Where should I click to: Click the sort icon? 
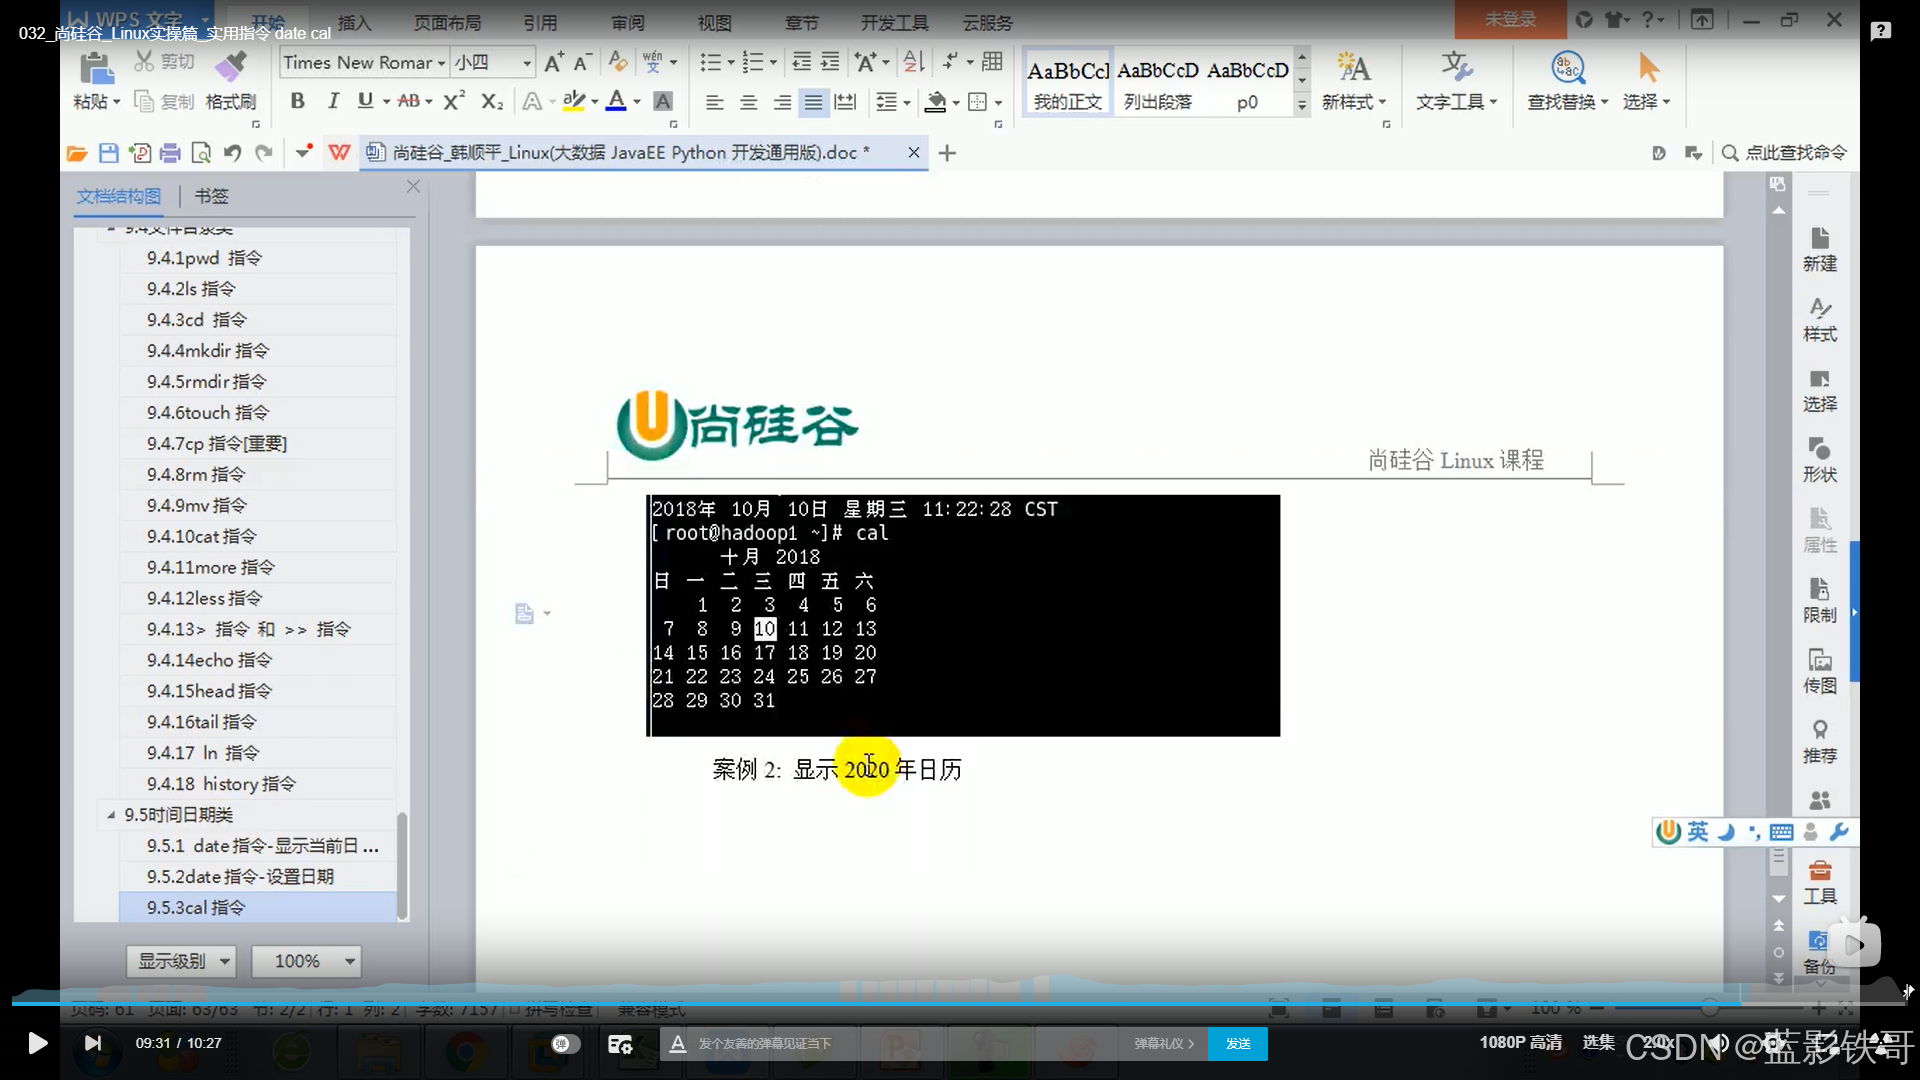click(913, 62)
